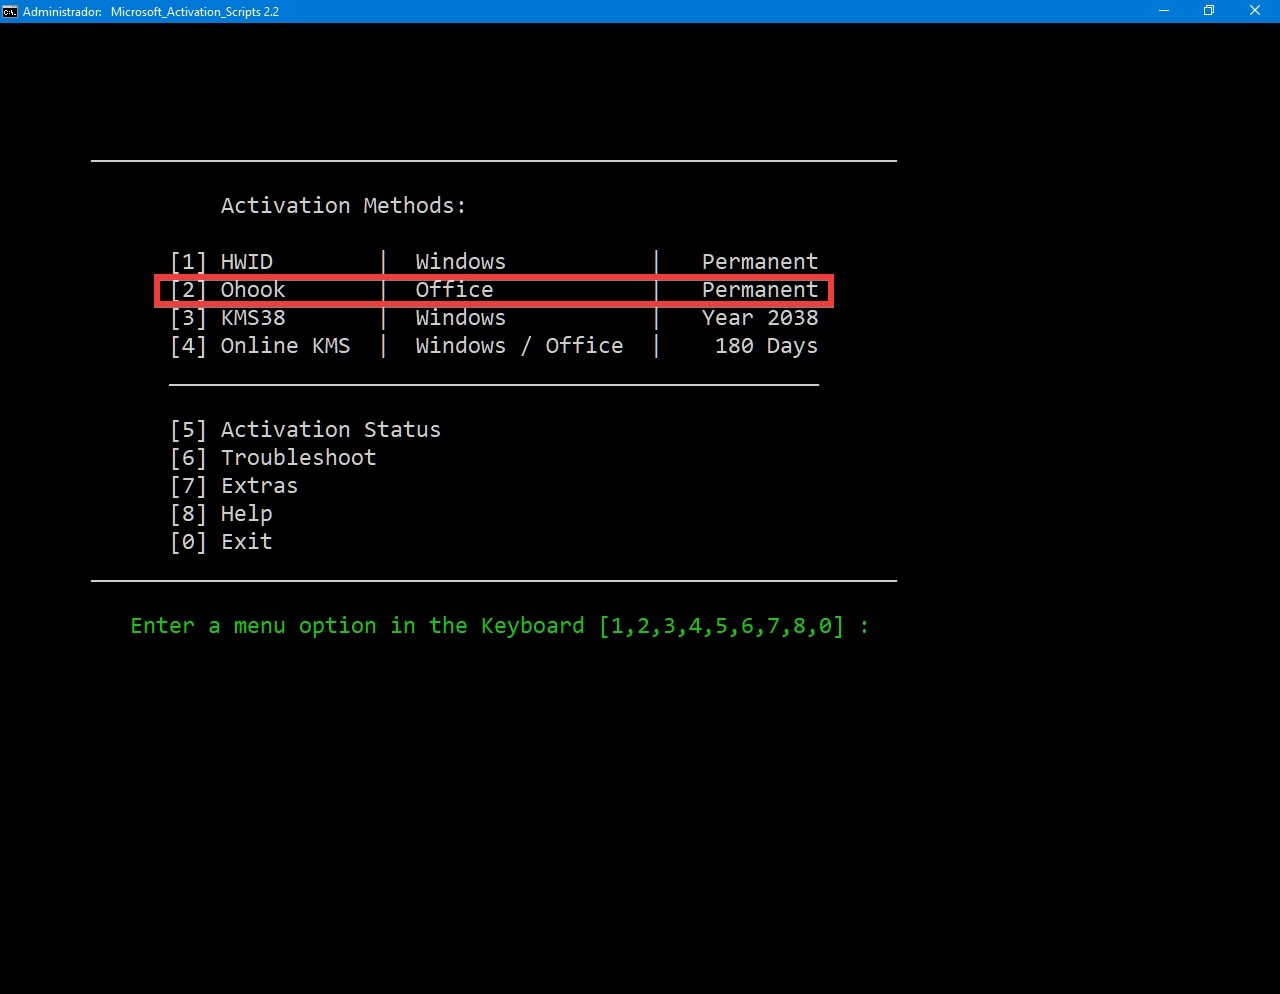Click the '180 Days' text
1280x994 pixels.
767,346
